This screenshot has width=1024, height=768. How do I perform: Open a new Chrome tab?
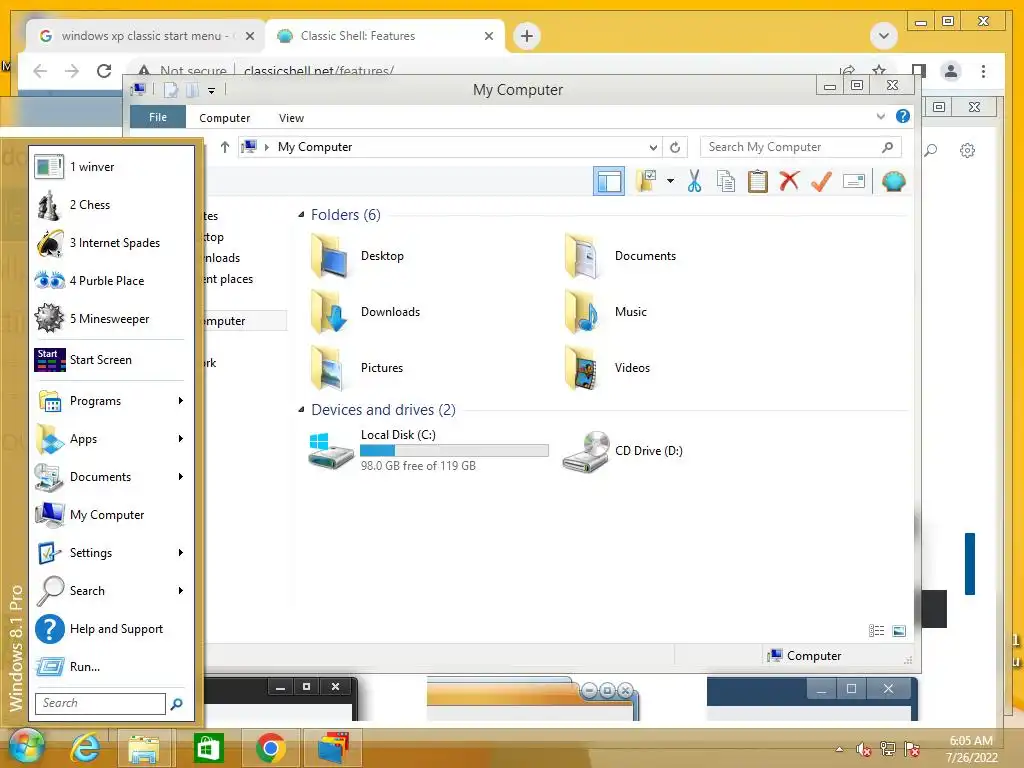(527, 36)
